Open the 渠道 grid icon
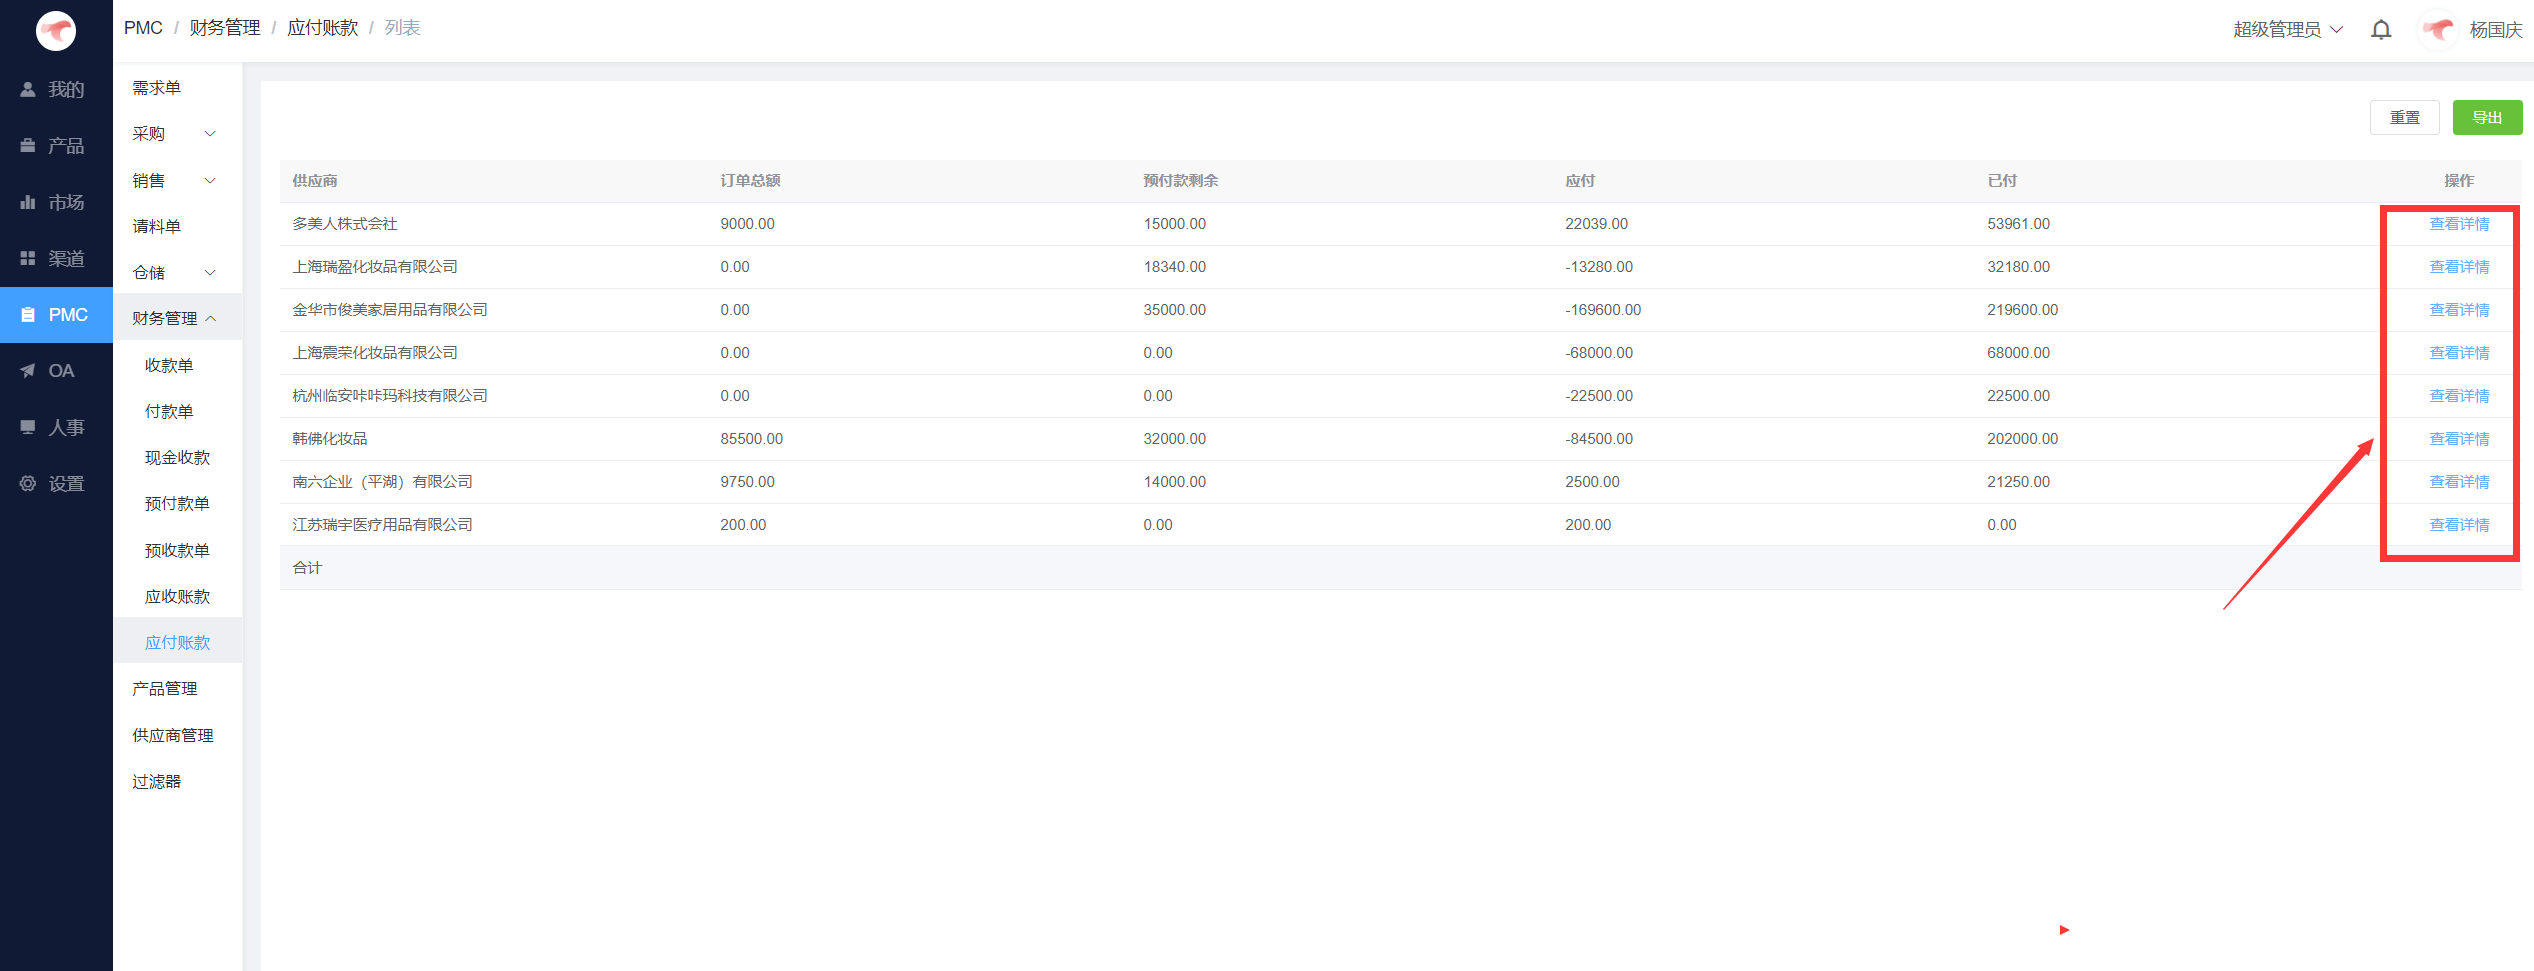 (x=28, y=259)
